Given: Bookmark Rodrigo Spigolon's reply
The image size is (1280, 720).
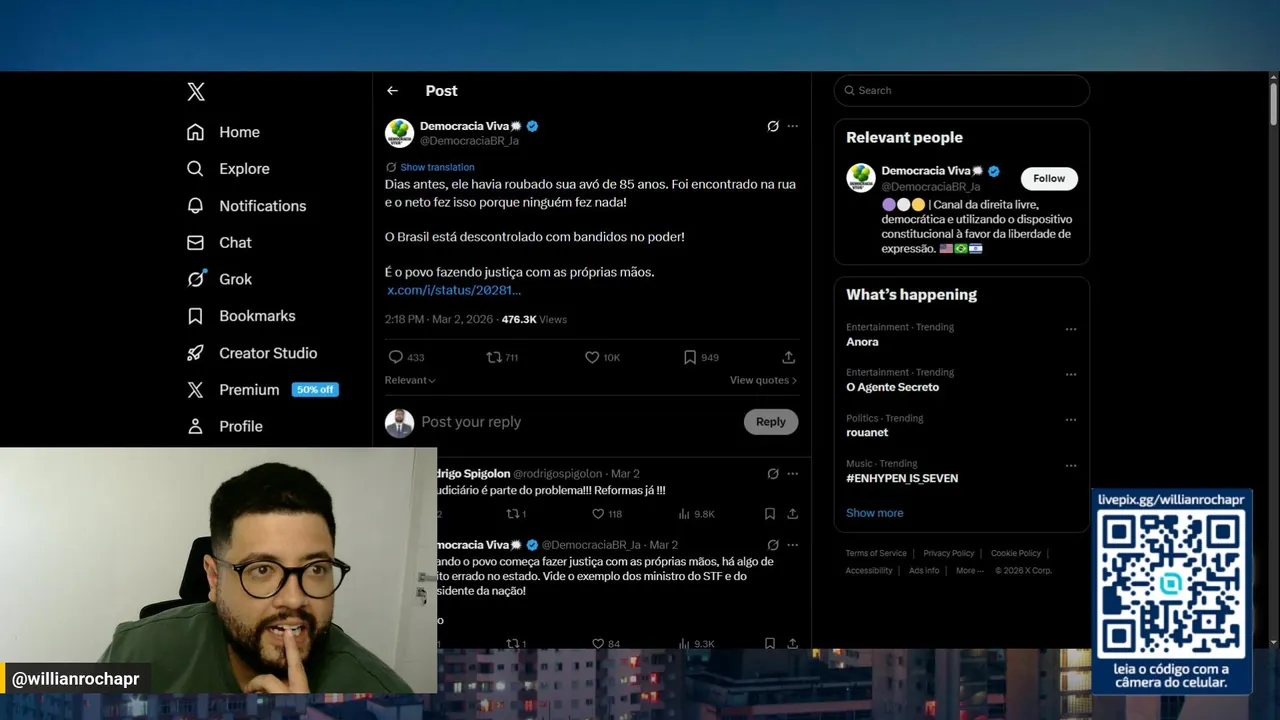Looking at the screenshot, I should 770,514.
